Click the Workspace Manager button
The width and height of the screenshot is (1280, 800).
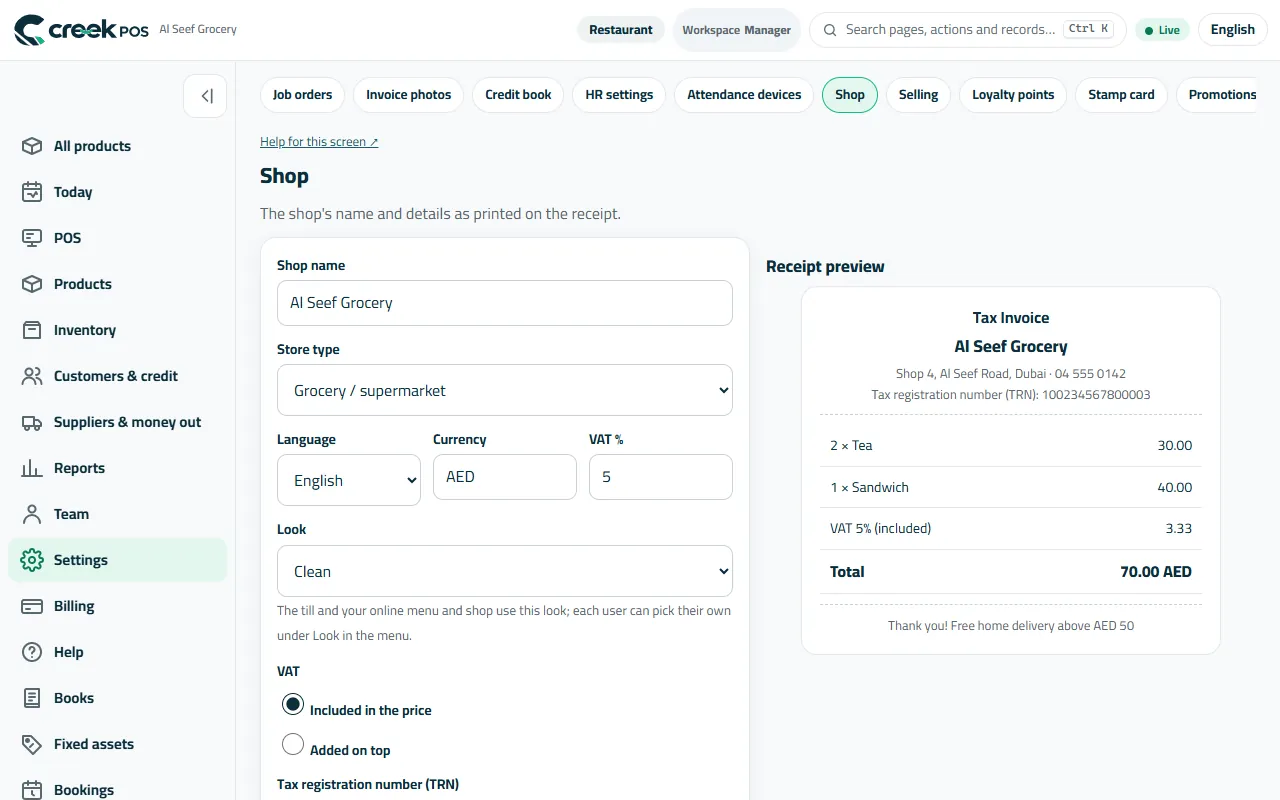coord(737,30)
